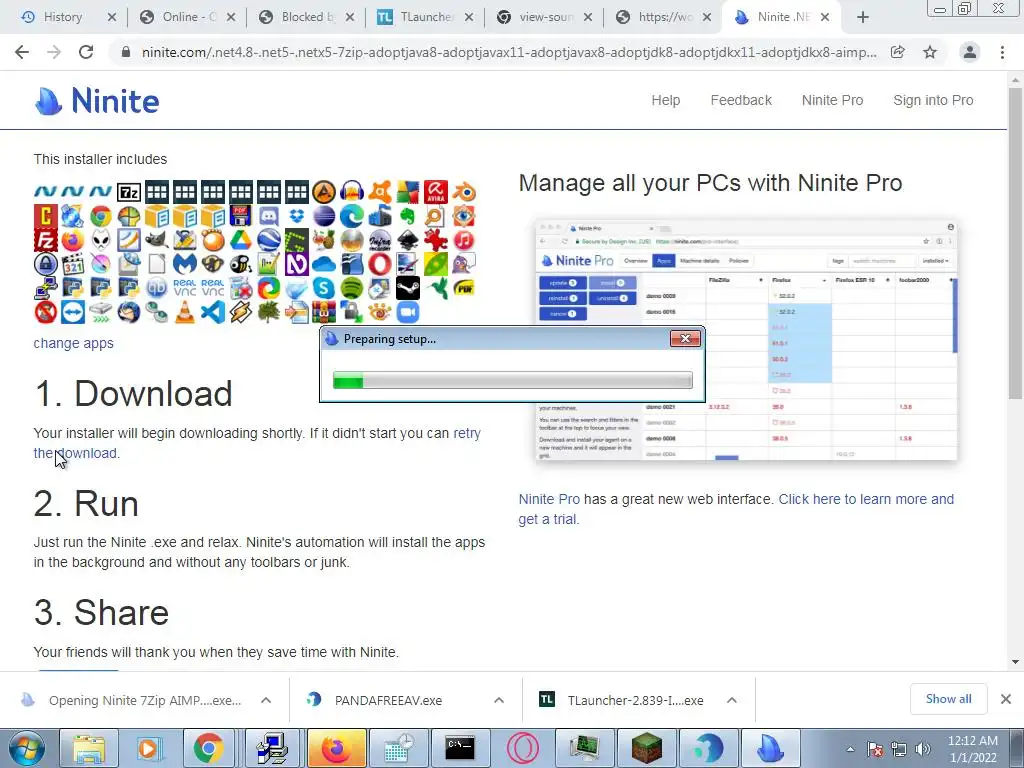Screen dimensions: 1024x768
Task: Click the 7-Zip icon in installer list
Action: (x=129, y=193)
